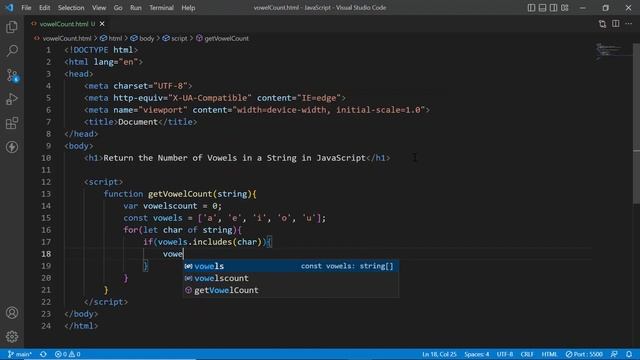Screen dimensions: 640x360
Task: Expand the body breadcrumb item
Action: click(142, 38)
